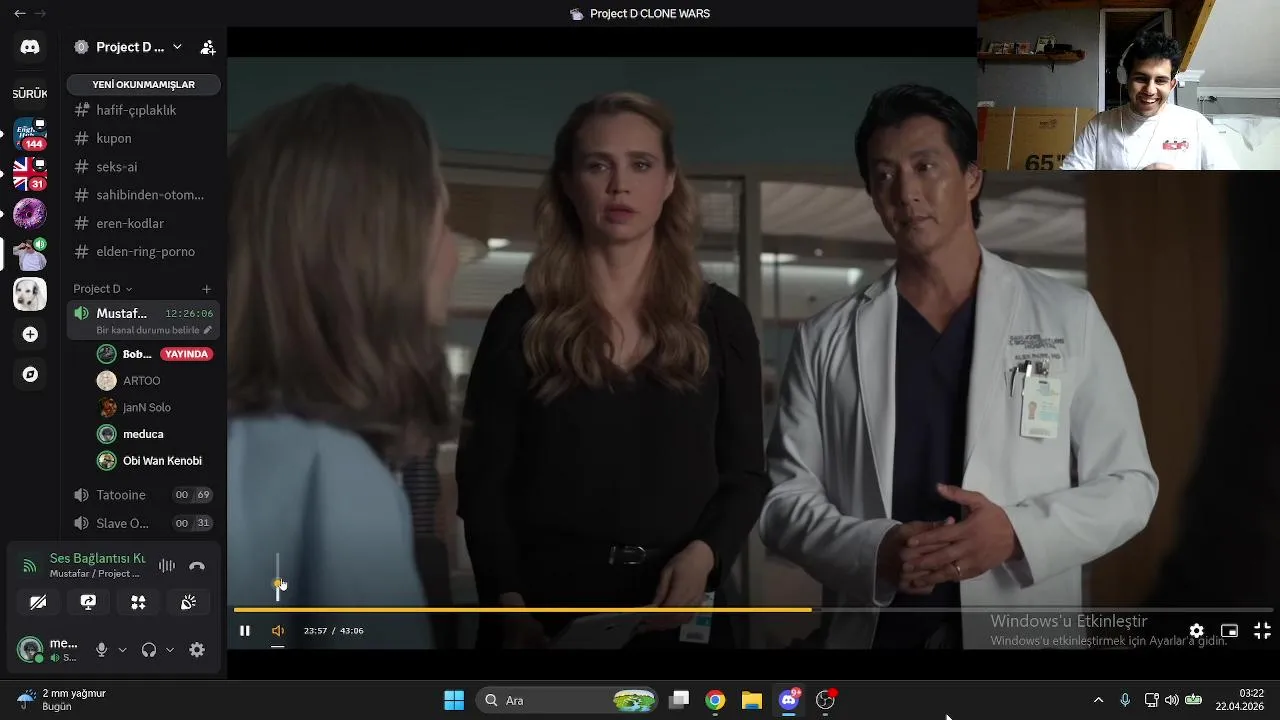Click the invite people icon by the server name

coord(208,47)
